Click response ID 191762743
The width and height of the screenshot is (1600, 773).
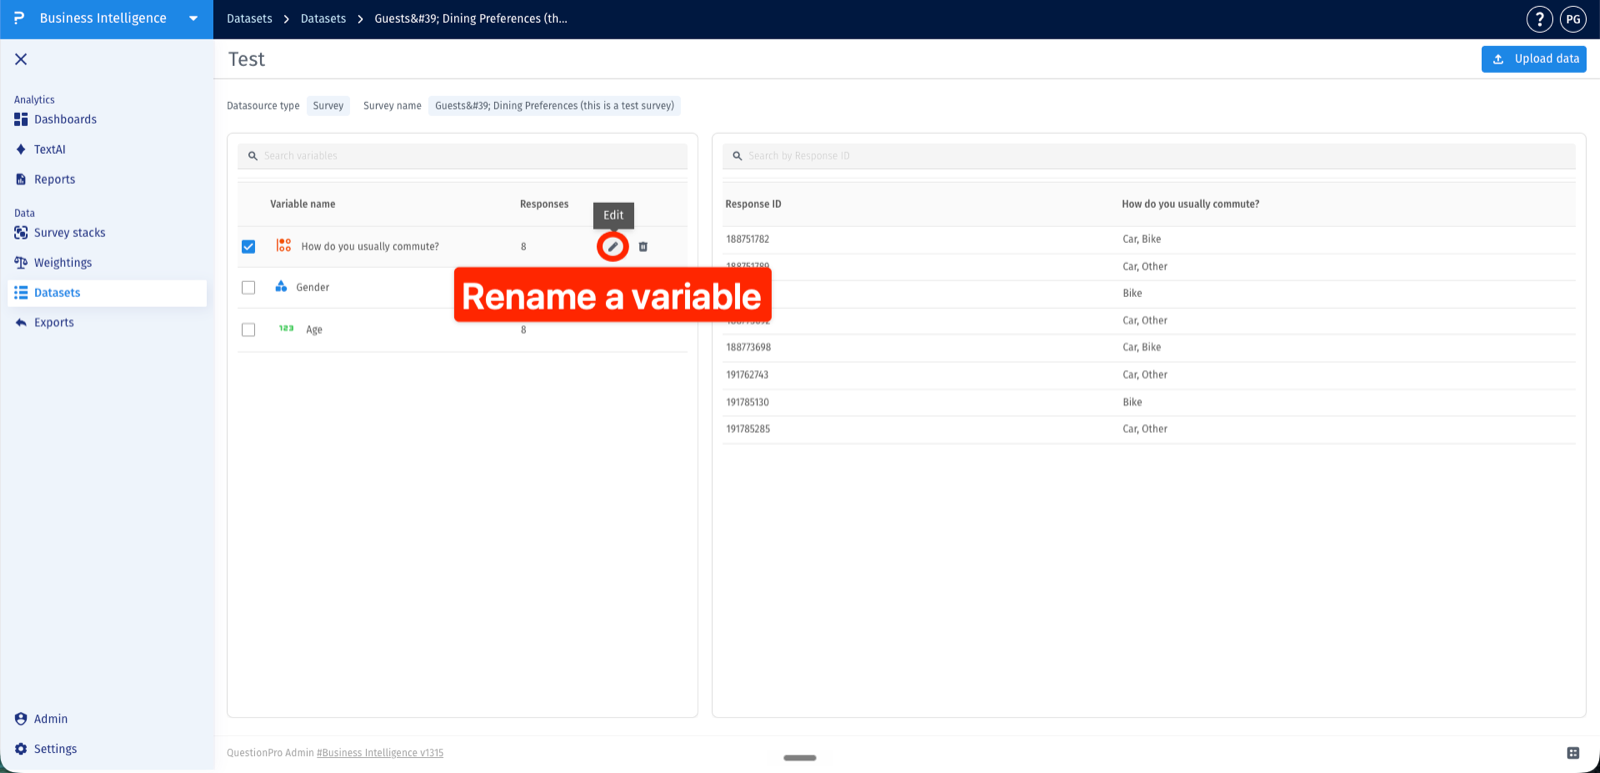point(747,374)
